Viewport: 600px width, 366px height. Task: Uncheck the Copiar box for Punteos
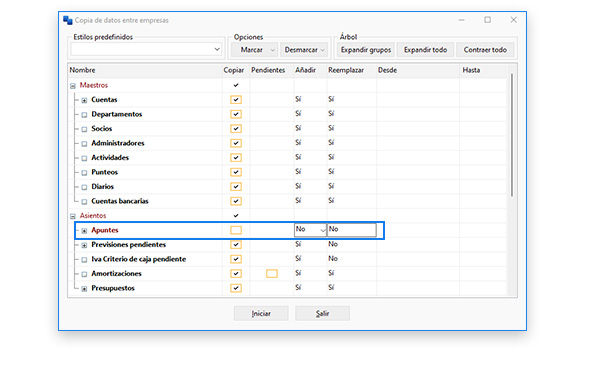pos(236,172)
